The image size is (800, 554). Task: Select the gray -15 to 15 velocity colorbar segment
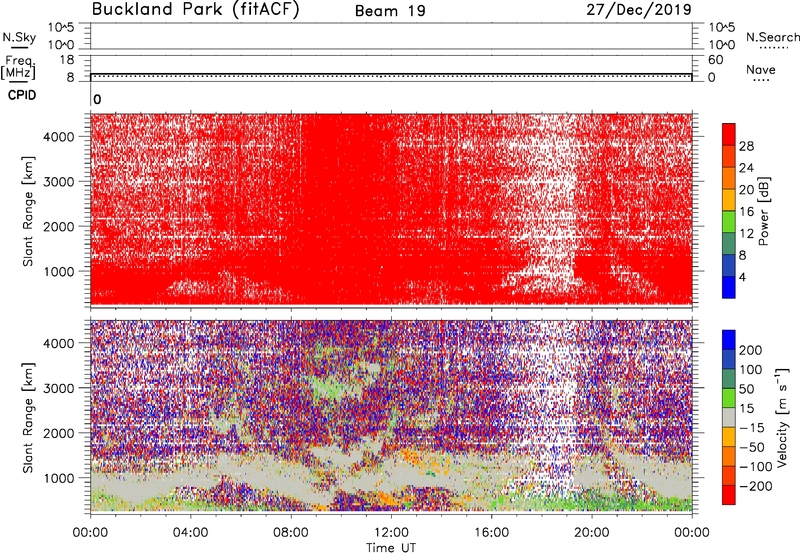point(729,417)
